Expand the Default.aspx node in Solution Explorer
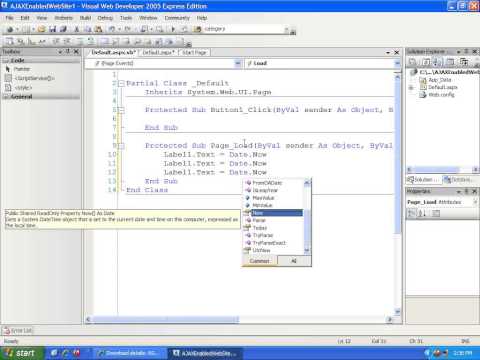The width and height of the screenshot is (480, 360). [x=411, y=88]
